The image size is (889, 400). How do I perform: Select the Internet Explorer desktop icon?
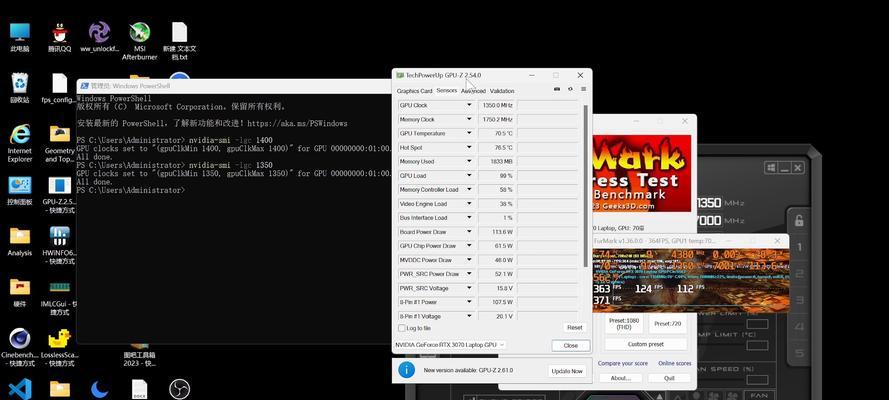point(20,143)
